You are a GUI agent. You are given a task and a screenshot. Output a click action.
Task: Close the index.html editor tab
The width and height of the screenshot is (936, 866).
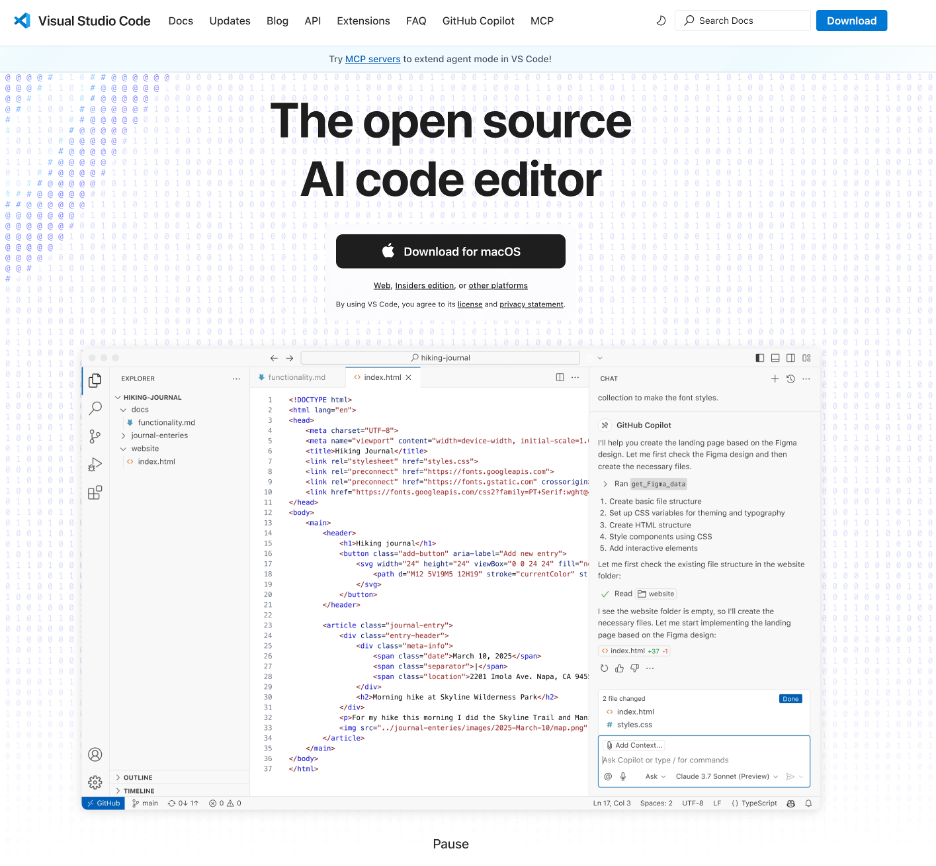click(x=409, y=377)
